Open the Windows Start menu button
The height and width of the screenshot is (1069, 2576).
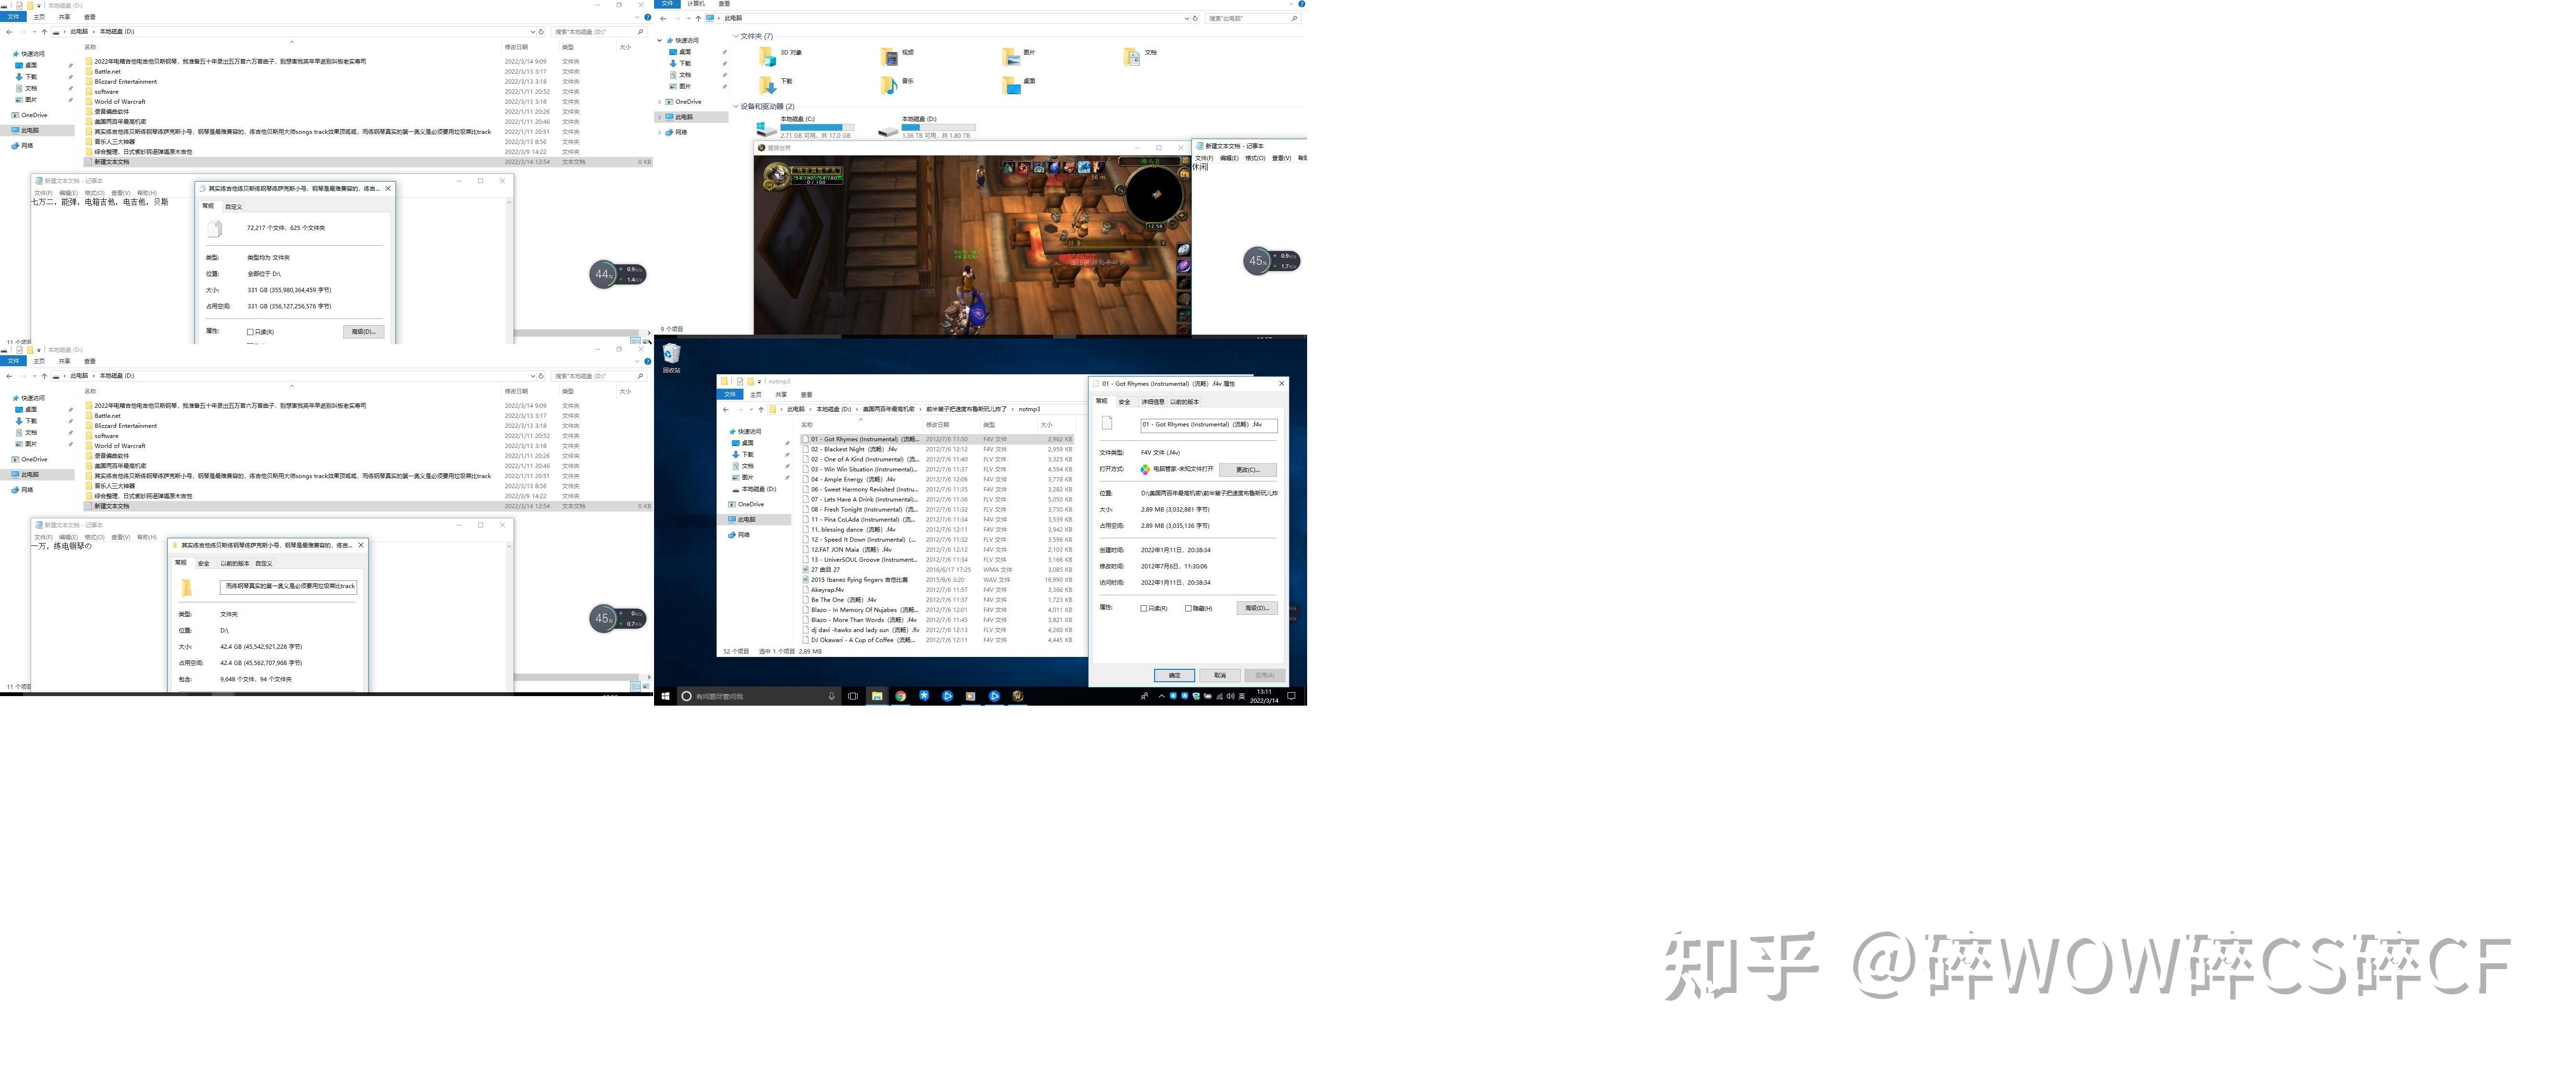point(665,696)
